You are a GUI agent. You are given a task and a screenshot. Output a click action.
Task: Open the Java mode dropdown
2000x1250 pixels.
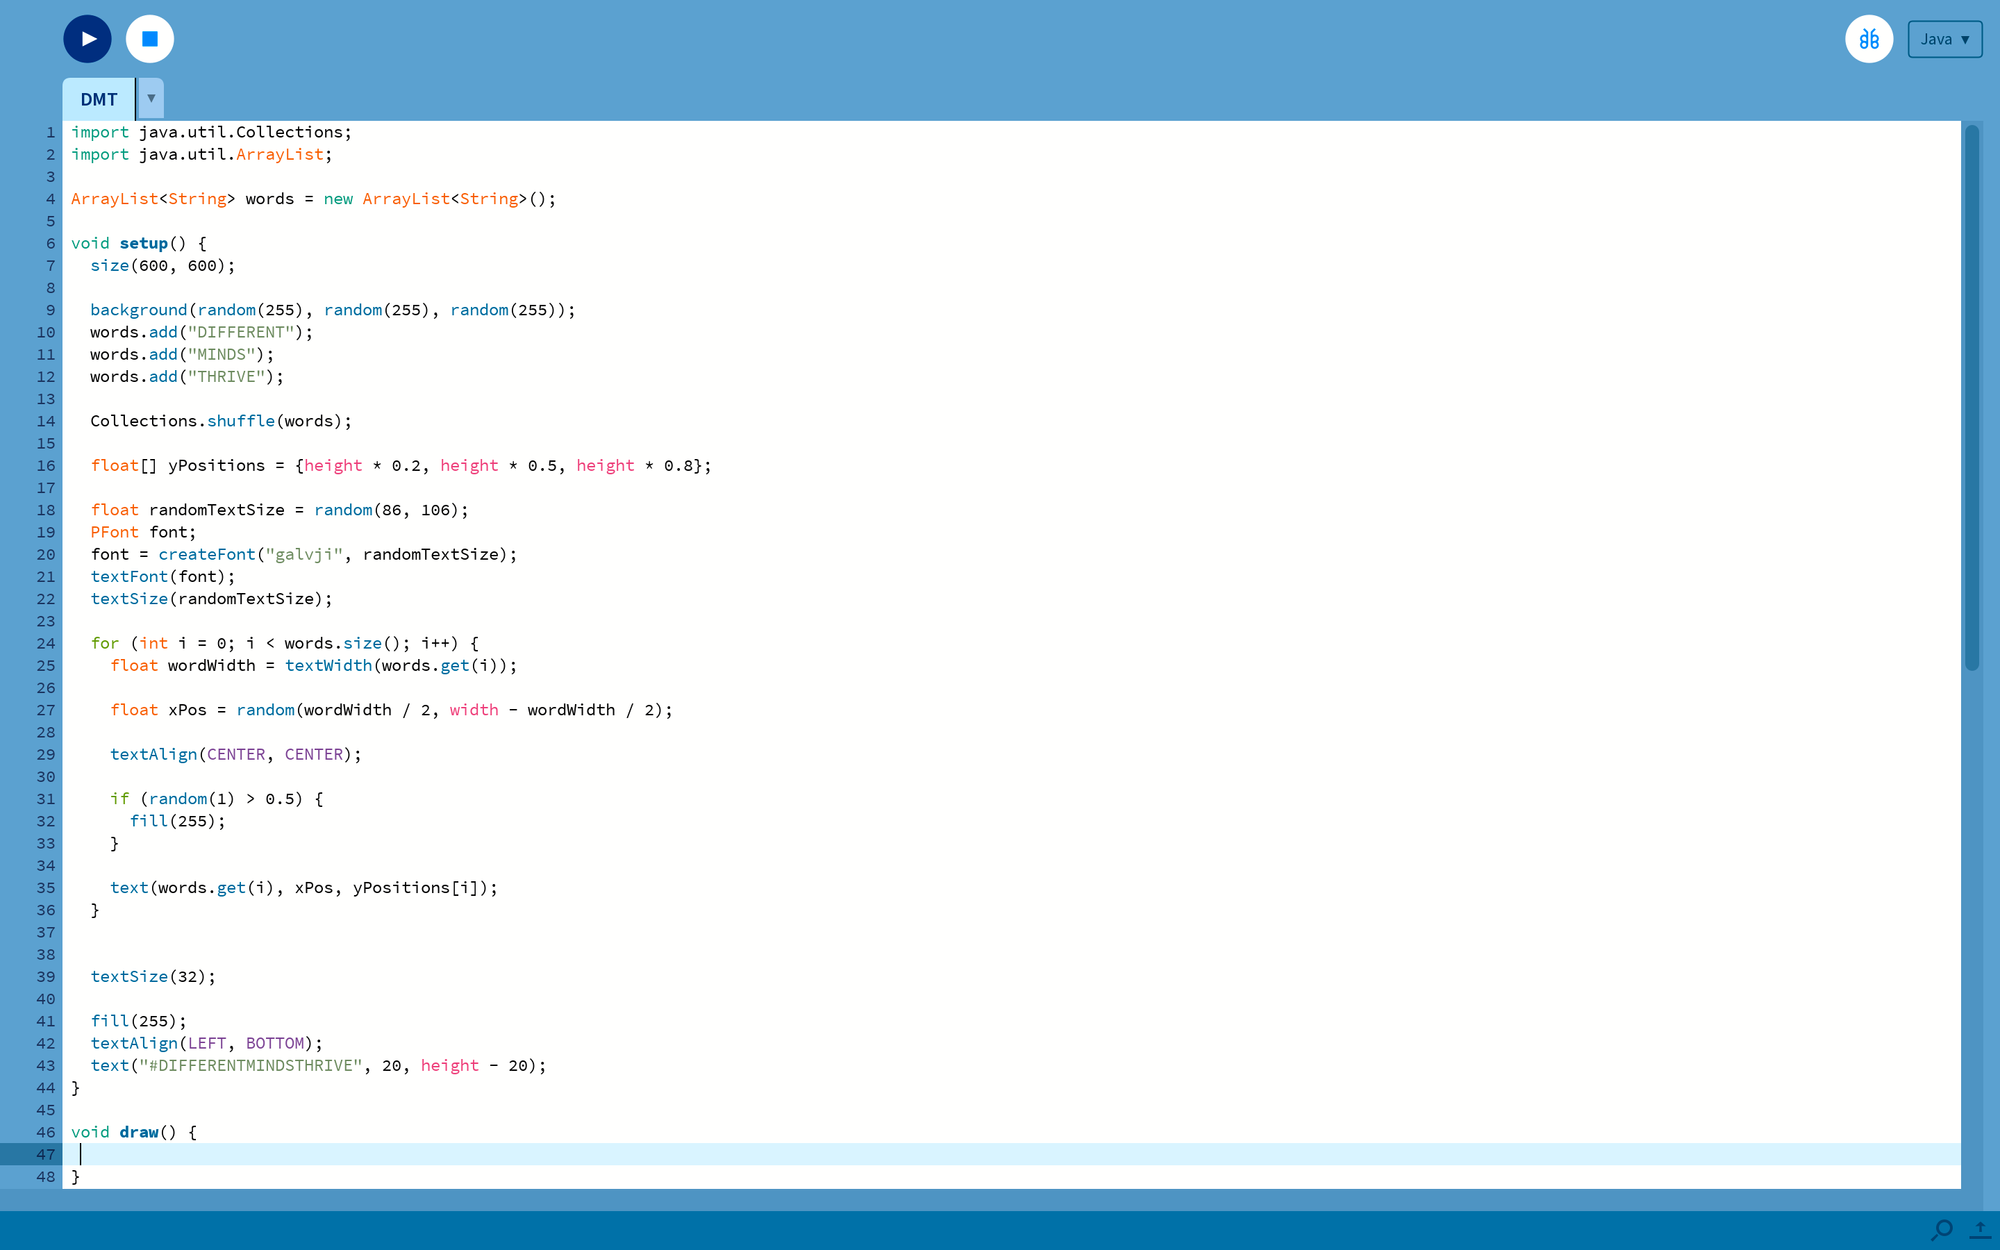tap(1945, 39)
